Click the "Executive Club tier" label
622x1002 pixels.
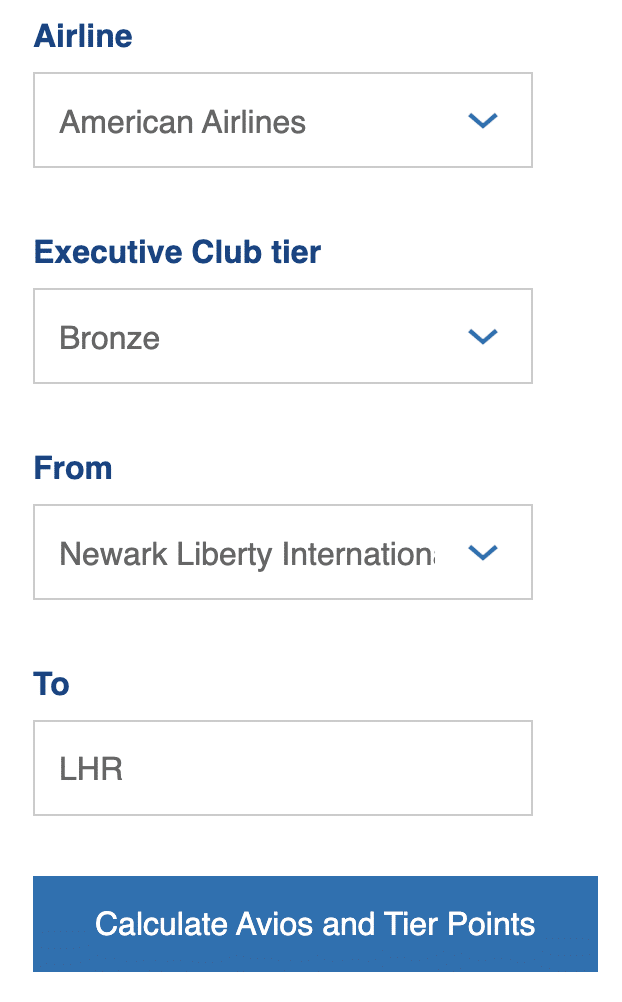click(x=177, y=252)
